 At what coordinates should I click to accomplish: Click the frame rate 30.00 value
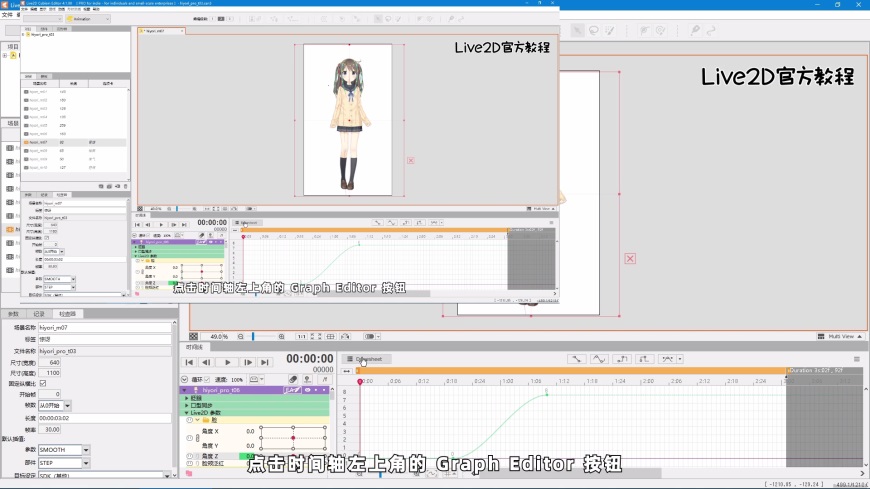click(x=49, y=430)
